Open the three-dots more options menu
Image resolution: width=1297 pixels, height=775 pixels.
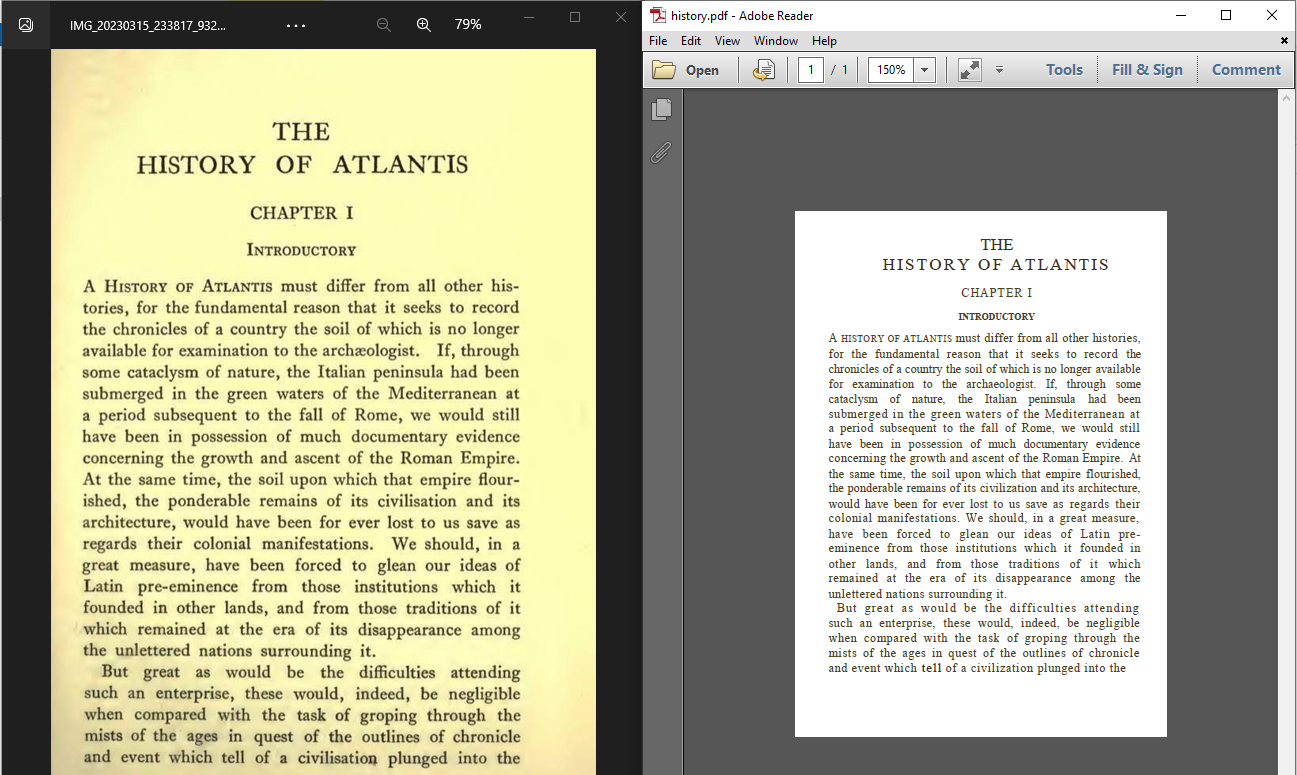pos(296,25)
